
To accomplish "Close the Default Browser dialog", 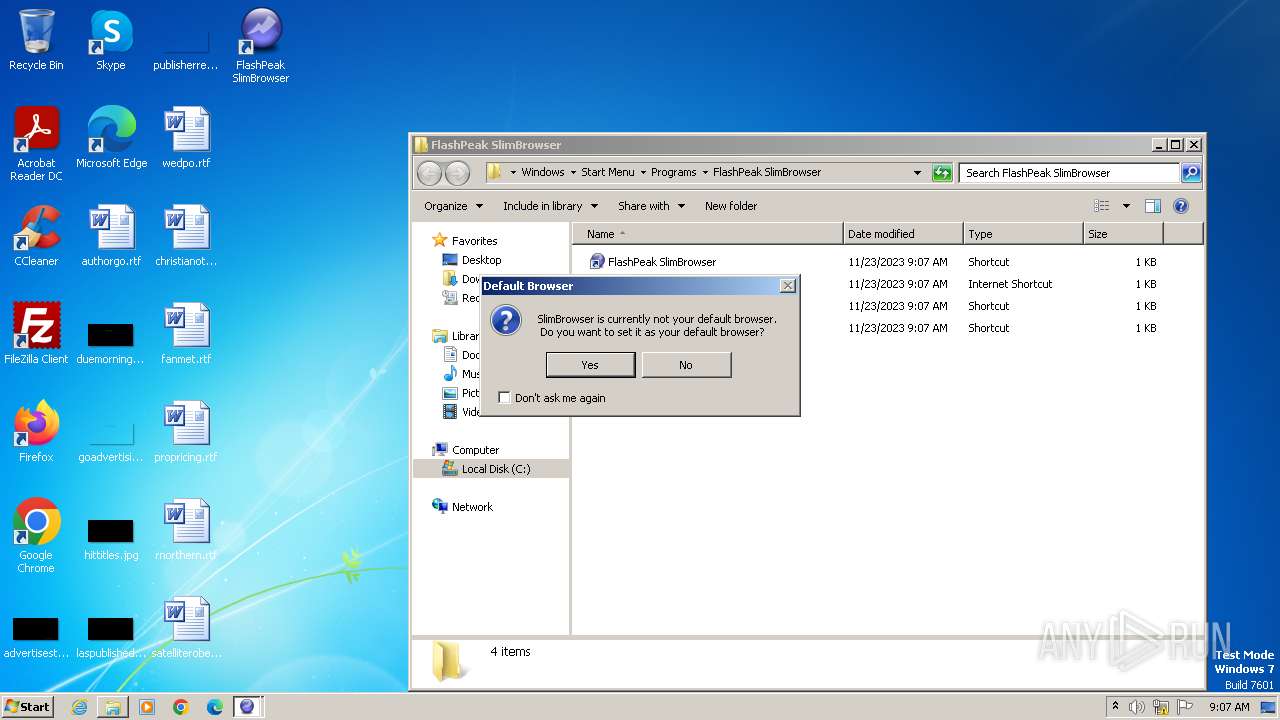I will tap(787, 286).
